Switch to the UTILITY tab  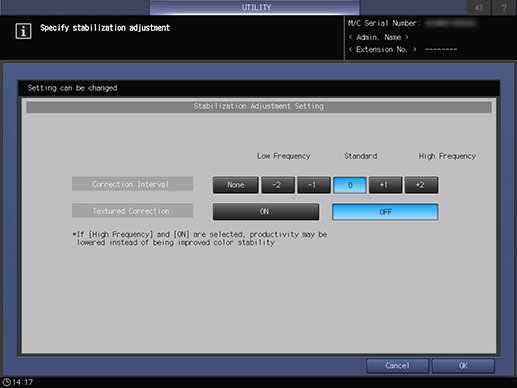click(255, 7)
